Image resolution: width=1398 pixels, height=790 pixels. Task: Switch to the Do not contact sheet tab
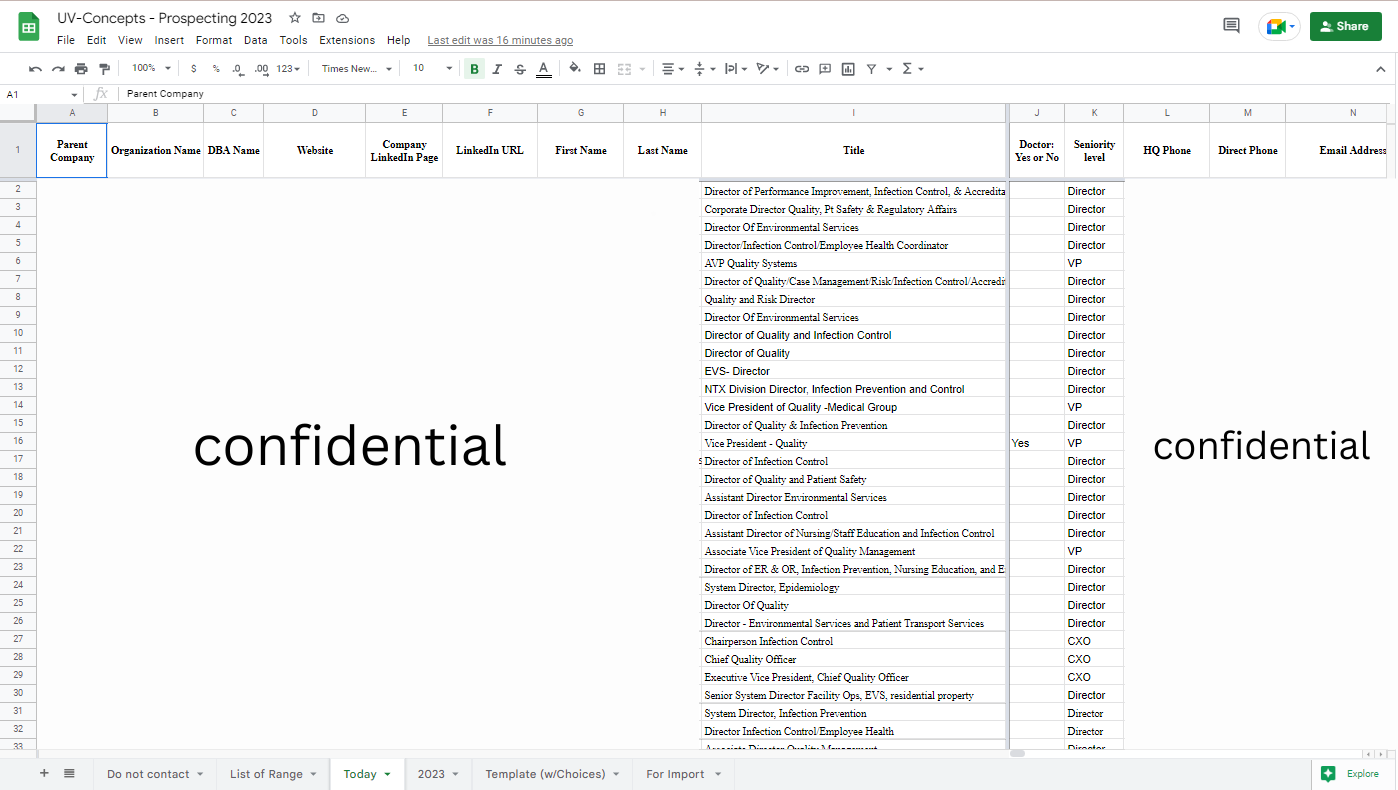148,774
